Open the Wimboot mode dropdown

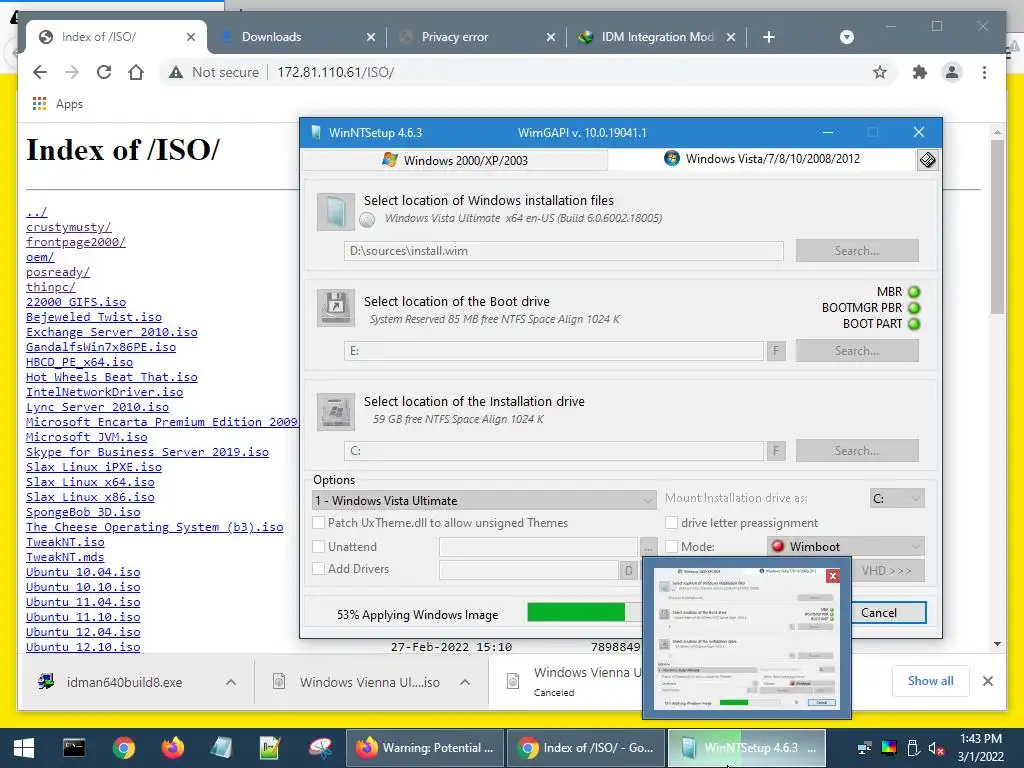coord(846,547)
